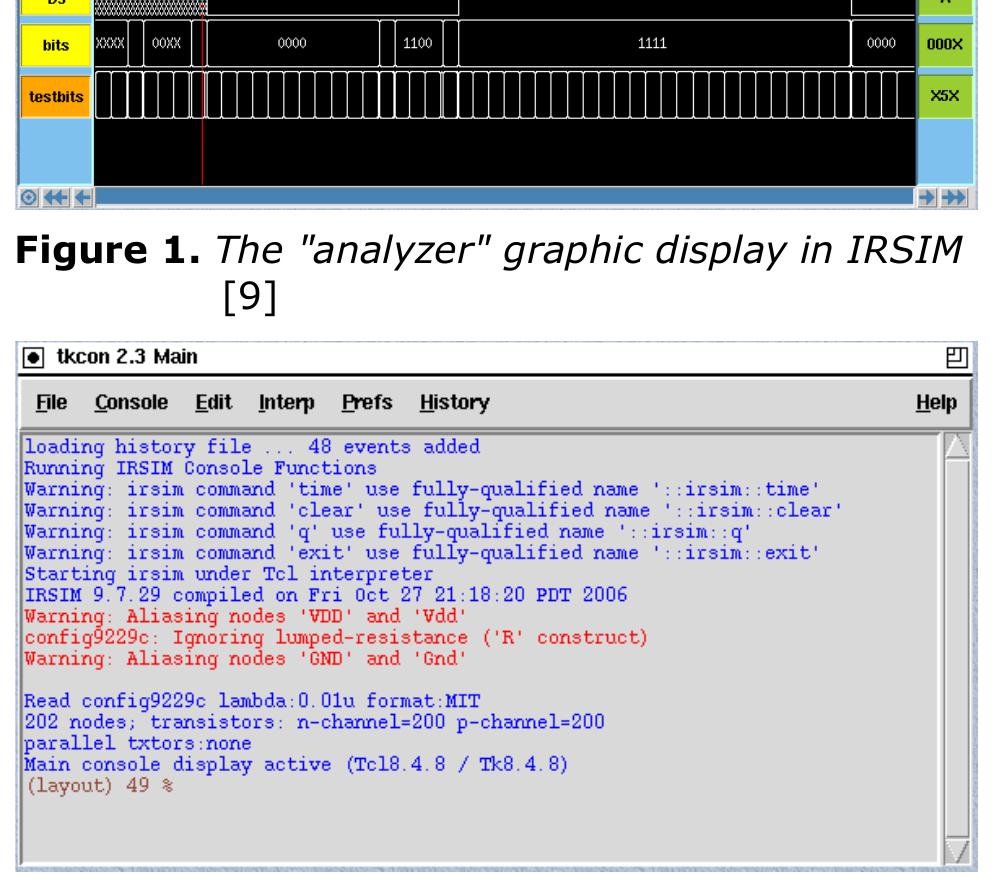This screenshot has width=999, height=882.
Task: Click the green '000X' value box
Action: (945, 44)
